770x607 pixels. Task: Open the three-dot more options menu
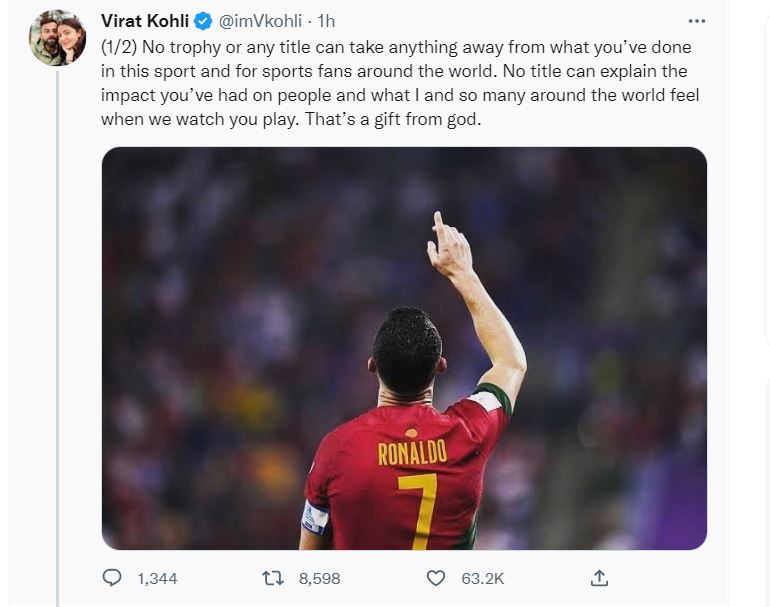(696, 21)
